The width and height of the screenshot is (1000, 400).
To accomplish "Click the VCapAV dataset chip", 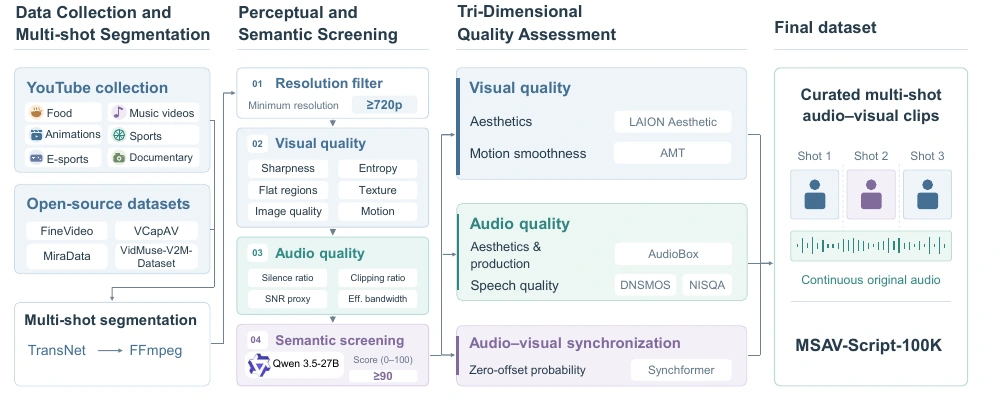I will 156,231.
